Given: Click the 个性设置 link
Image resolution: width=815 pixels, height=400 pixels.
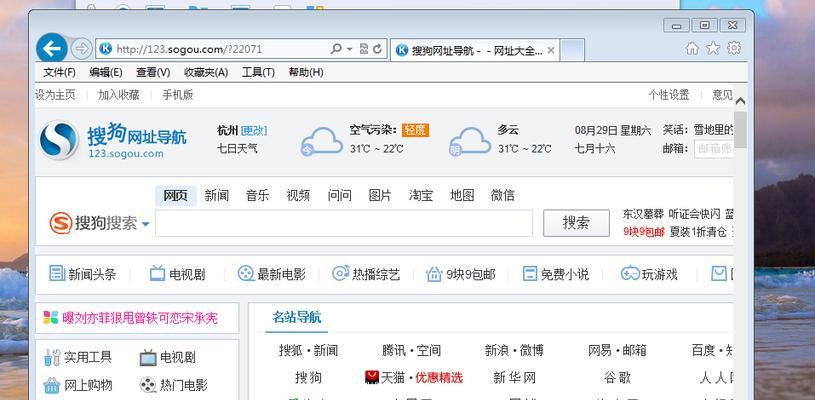Looking at the screenshot, I should (x=668, y=95).
